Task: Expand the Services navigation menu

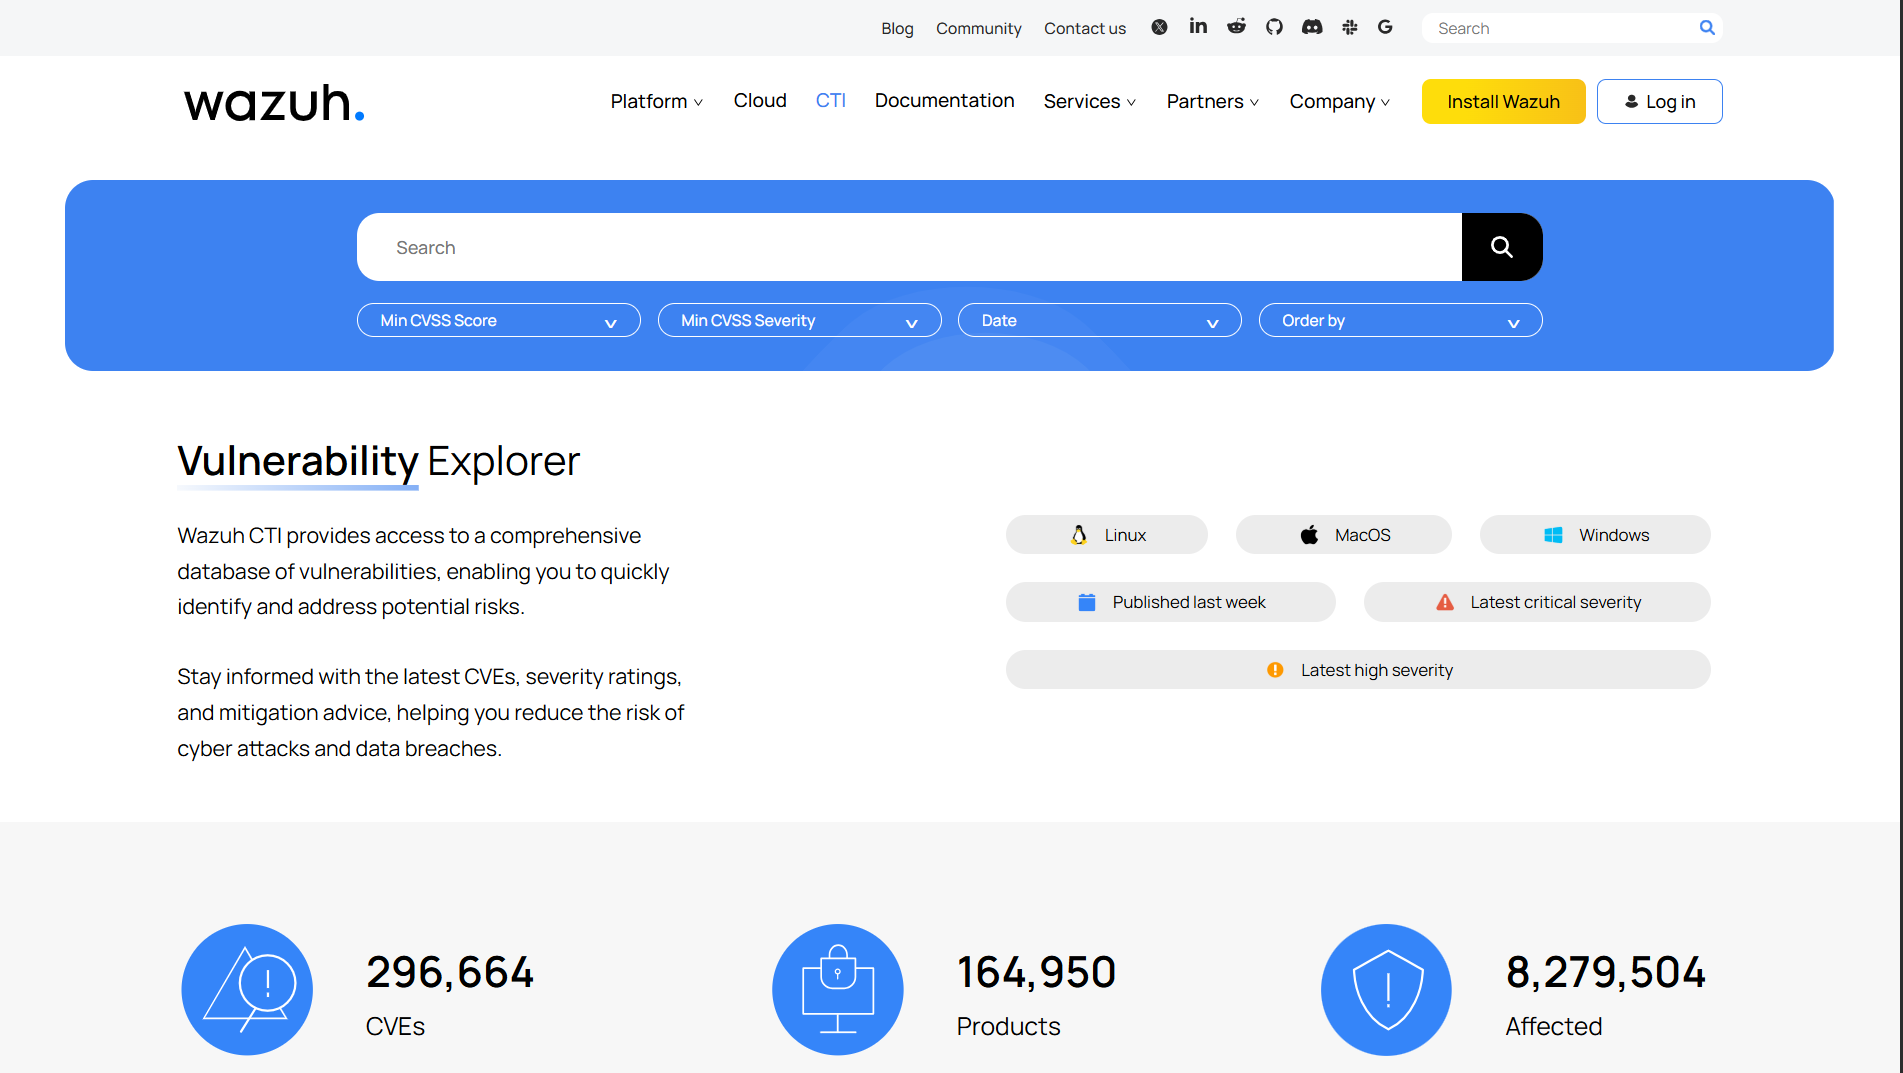Action: pos(1089,101)
